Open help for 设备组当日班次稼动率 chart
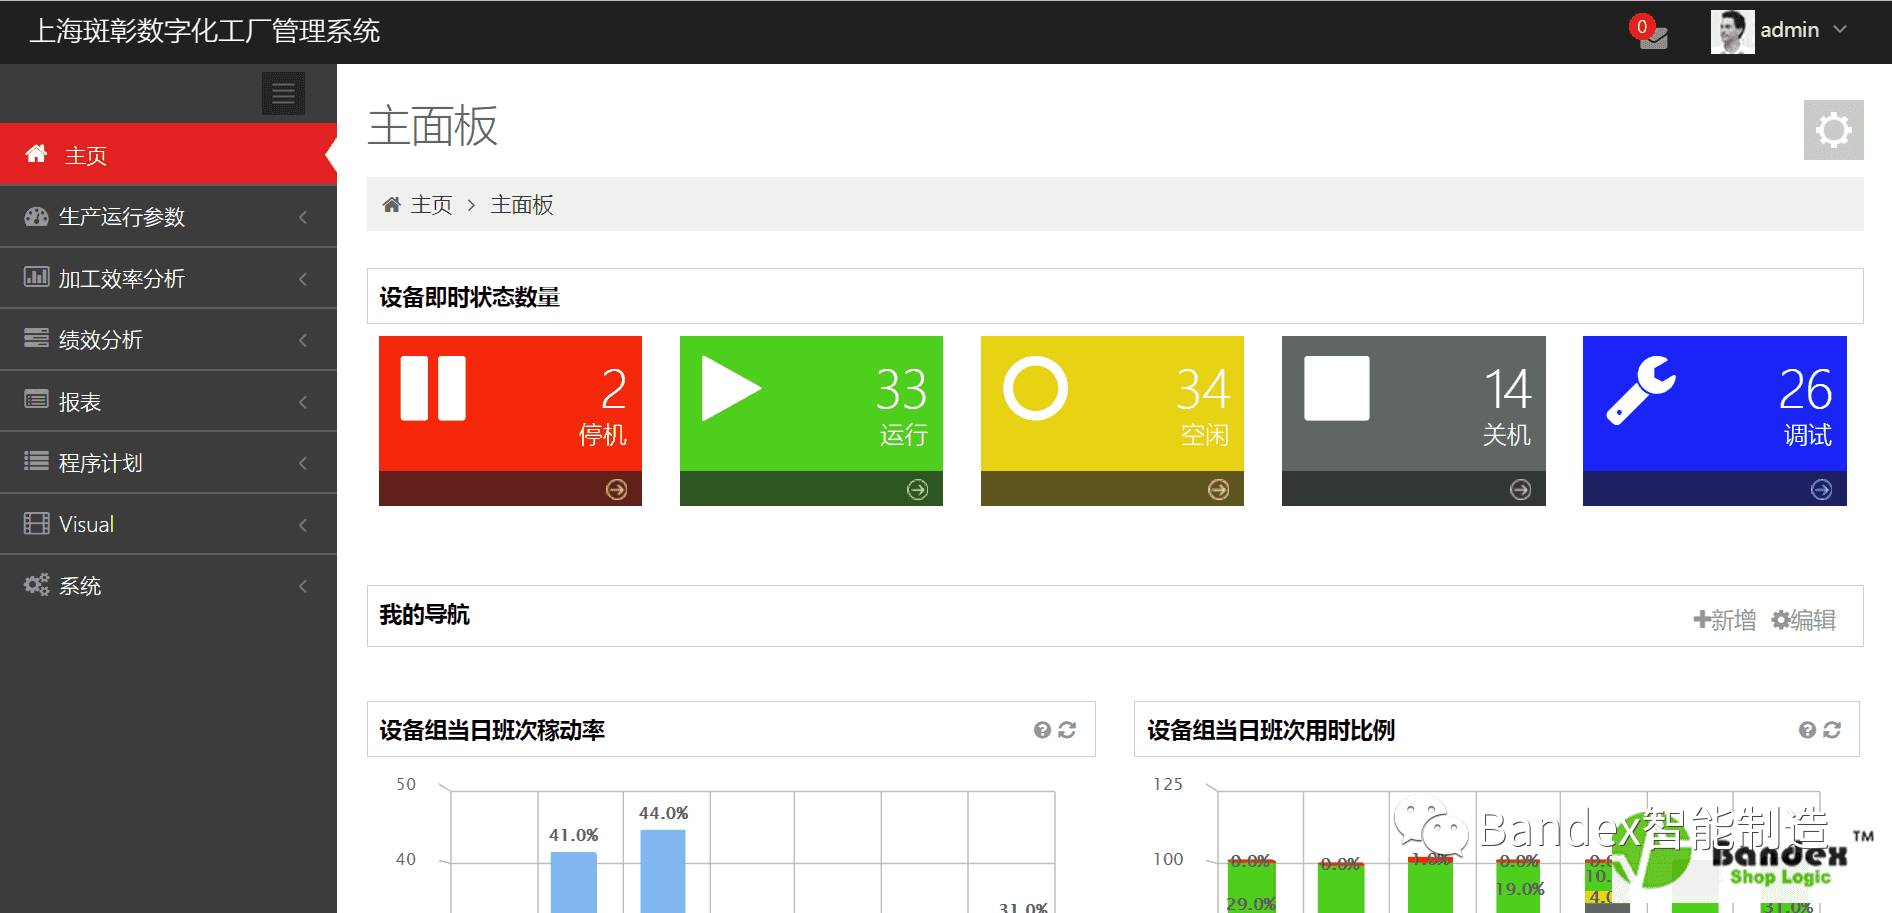The width and height of the screenshot is (1892, 913). 1042,730
